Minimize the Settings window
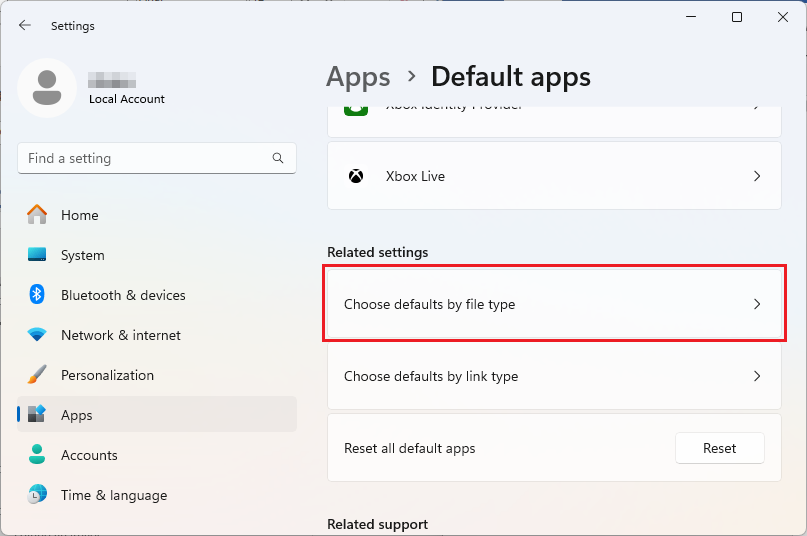The image size is (807, 536). point(691,17)
